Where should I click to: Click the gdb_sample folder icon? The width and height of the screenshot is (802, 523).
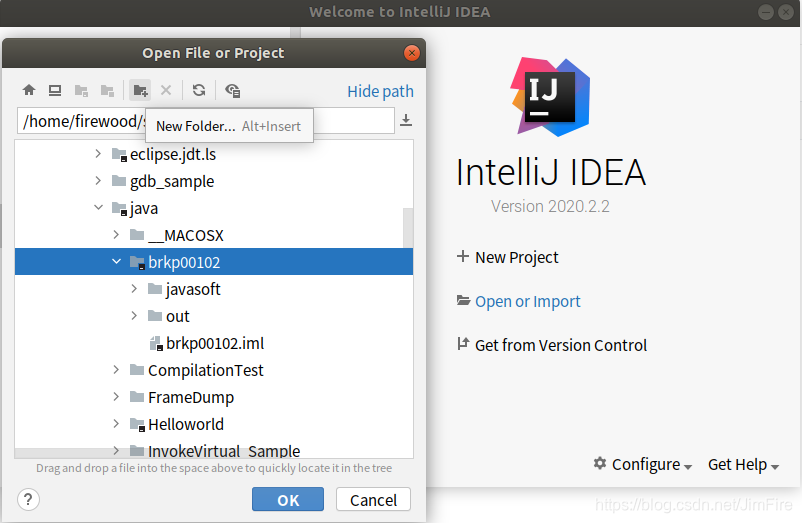click(x=119, y=180)
